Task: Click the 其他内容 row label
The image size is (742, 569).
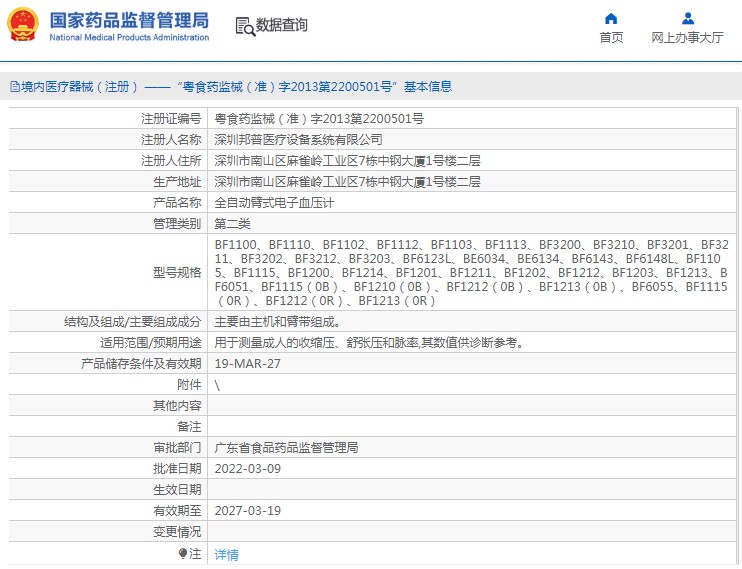Action: [177, 406]
